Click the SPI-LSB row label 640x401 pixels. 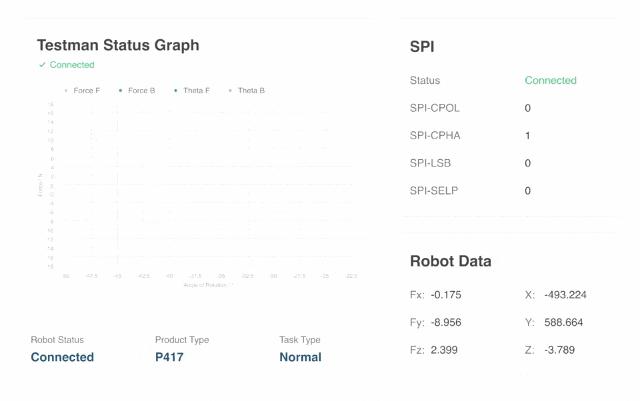[433, 163]
